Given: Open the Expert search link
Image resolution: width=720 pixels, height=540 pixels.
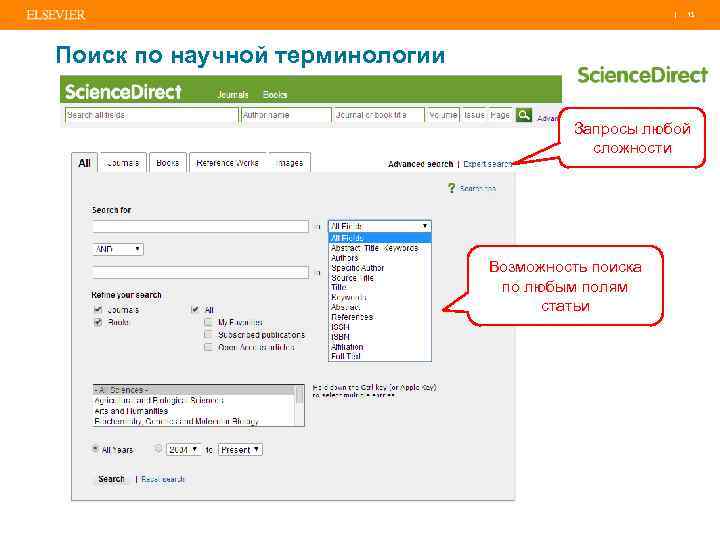Looking at the screenshot, I should 487,164.
